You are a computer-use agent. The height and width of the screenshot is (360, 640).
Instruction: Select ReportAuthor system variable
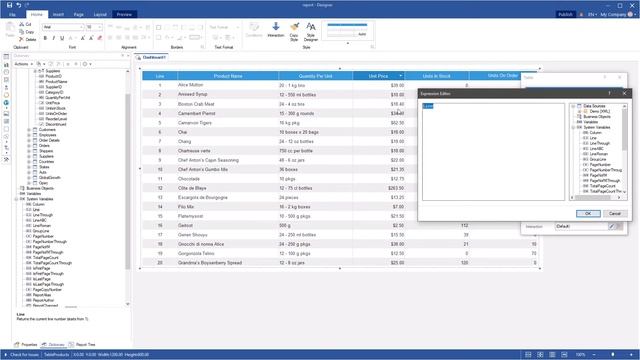(x=43, y=300)
